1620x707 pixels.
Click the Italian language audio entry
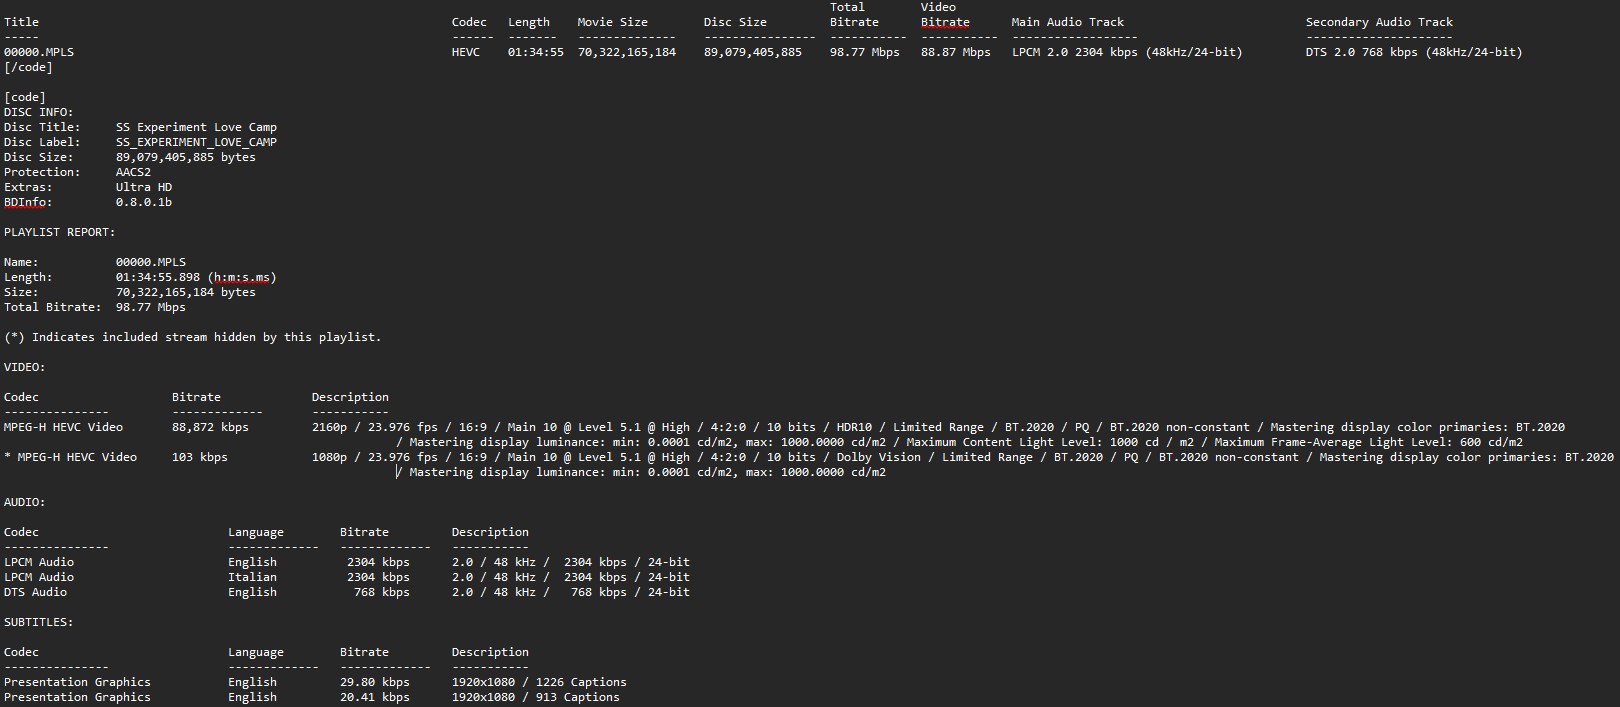[252, 577]
